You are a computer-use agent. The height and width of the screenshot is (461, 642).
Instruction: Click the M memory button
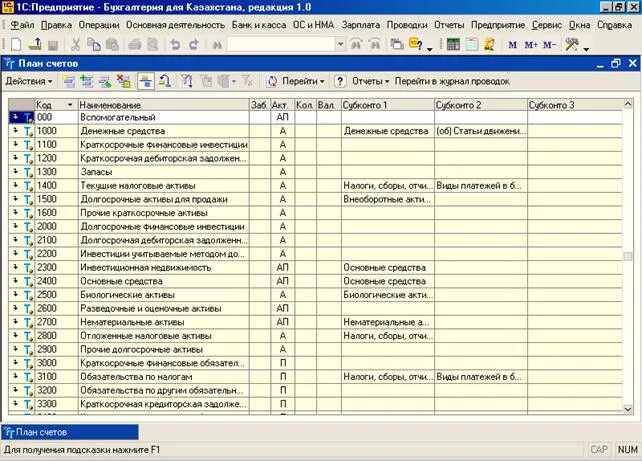(x=512, y=45)
